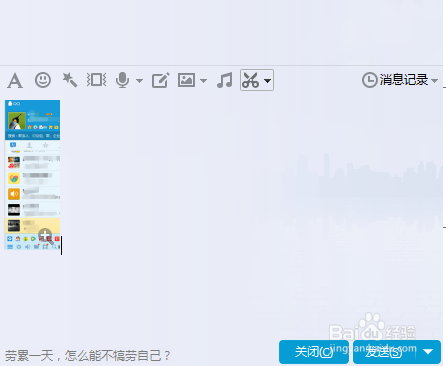Click the 关闭(C) close button

coord(314,352)
